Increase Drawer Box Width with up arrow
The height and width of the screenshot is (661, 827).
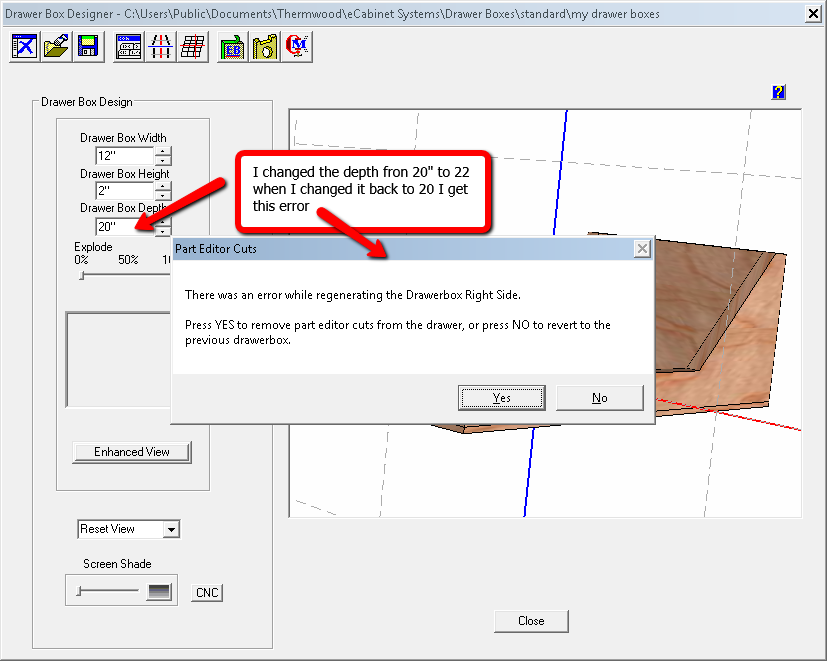point(163,151)
